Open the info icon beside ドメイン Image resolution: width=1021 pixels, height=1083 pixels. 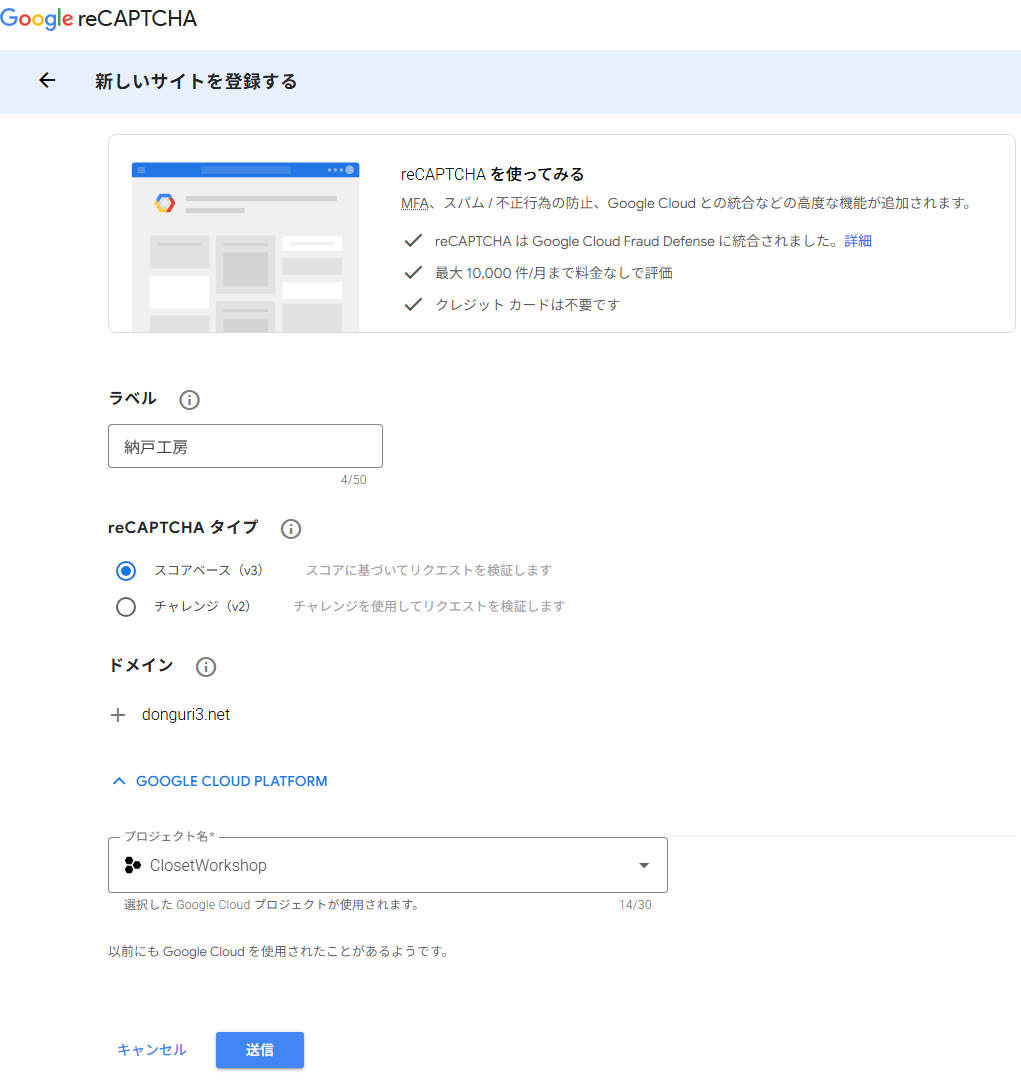pyautogui.click(x=206, y=667)
